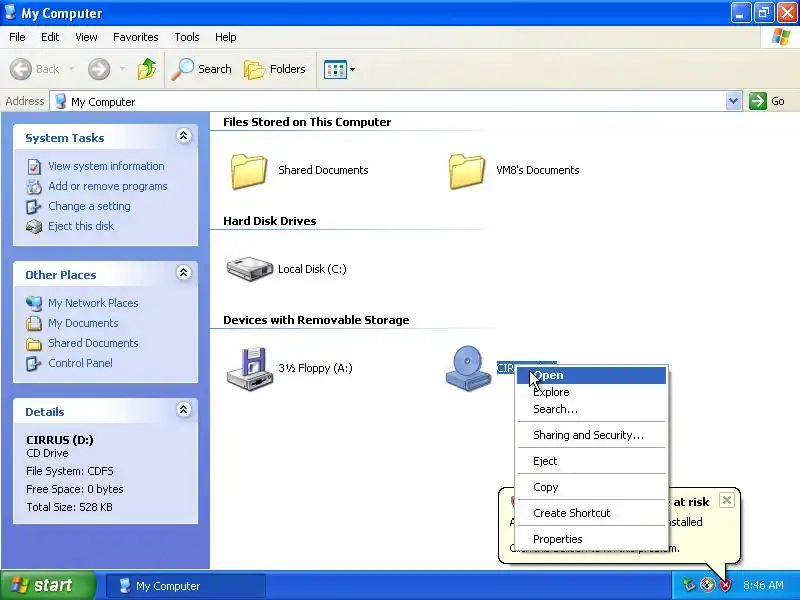
Task: Choose Open in context menu
Action: (x=591, y=375)
